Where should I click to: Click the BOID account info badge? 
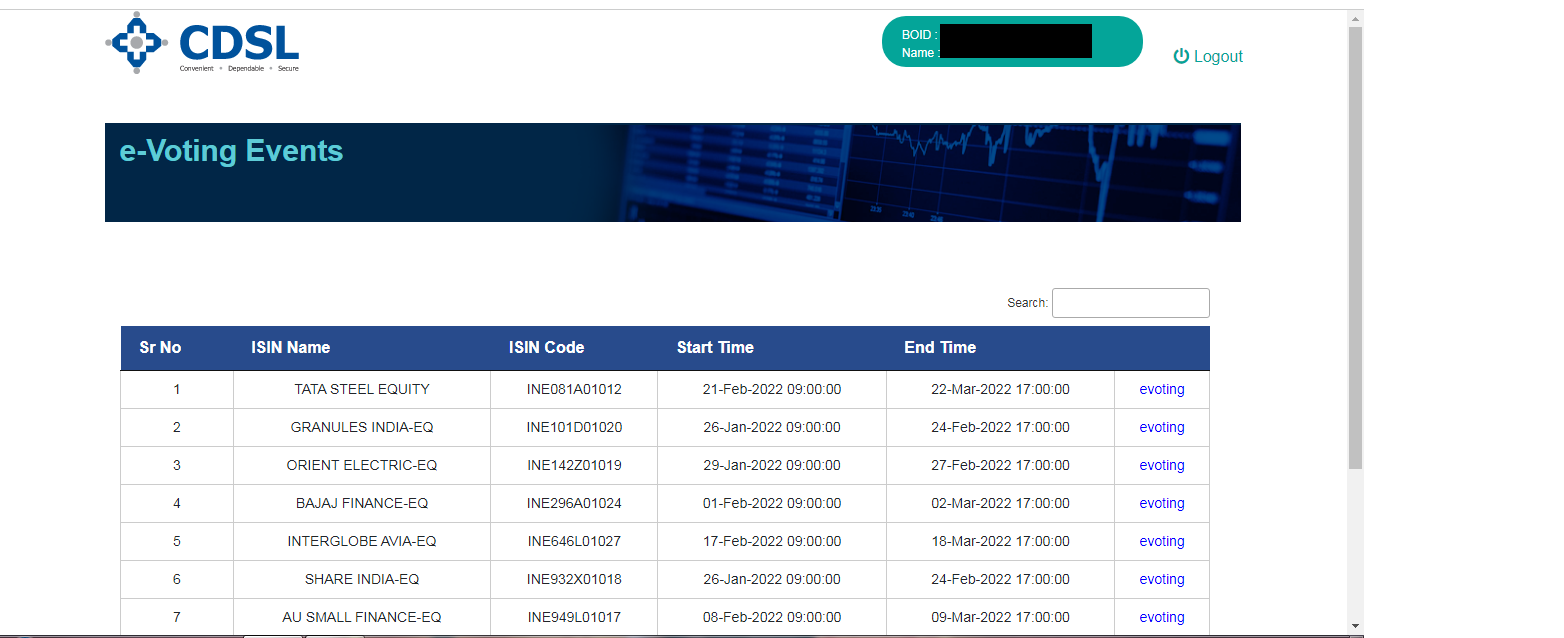pos(1012,42)
